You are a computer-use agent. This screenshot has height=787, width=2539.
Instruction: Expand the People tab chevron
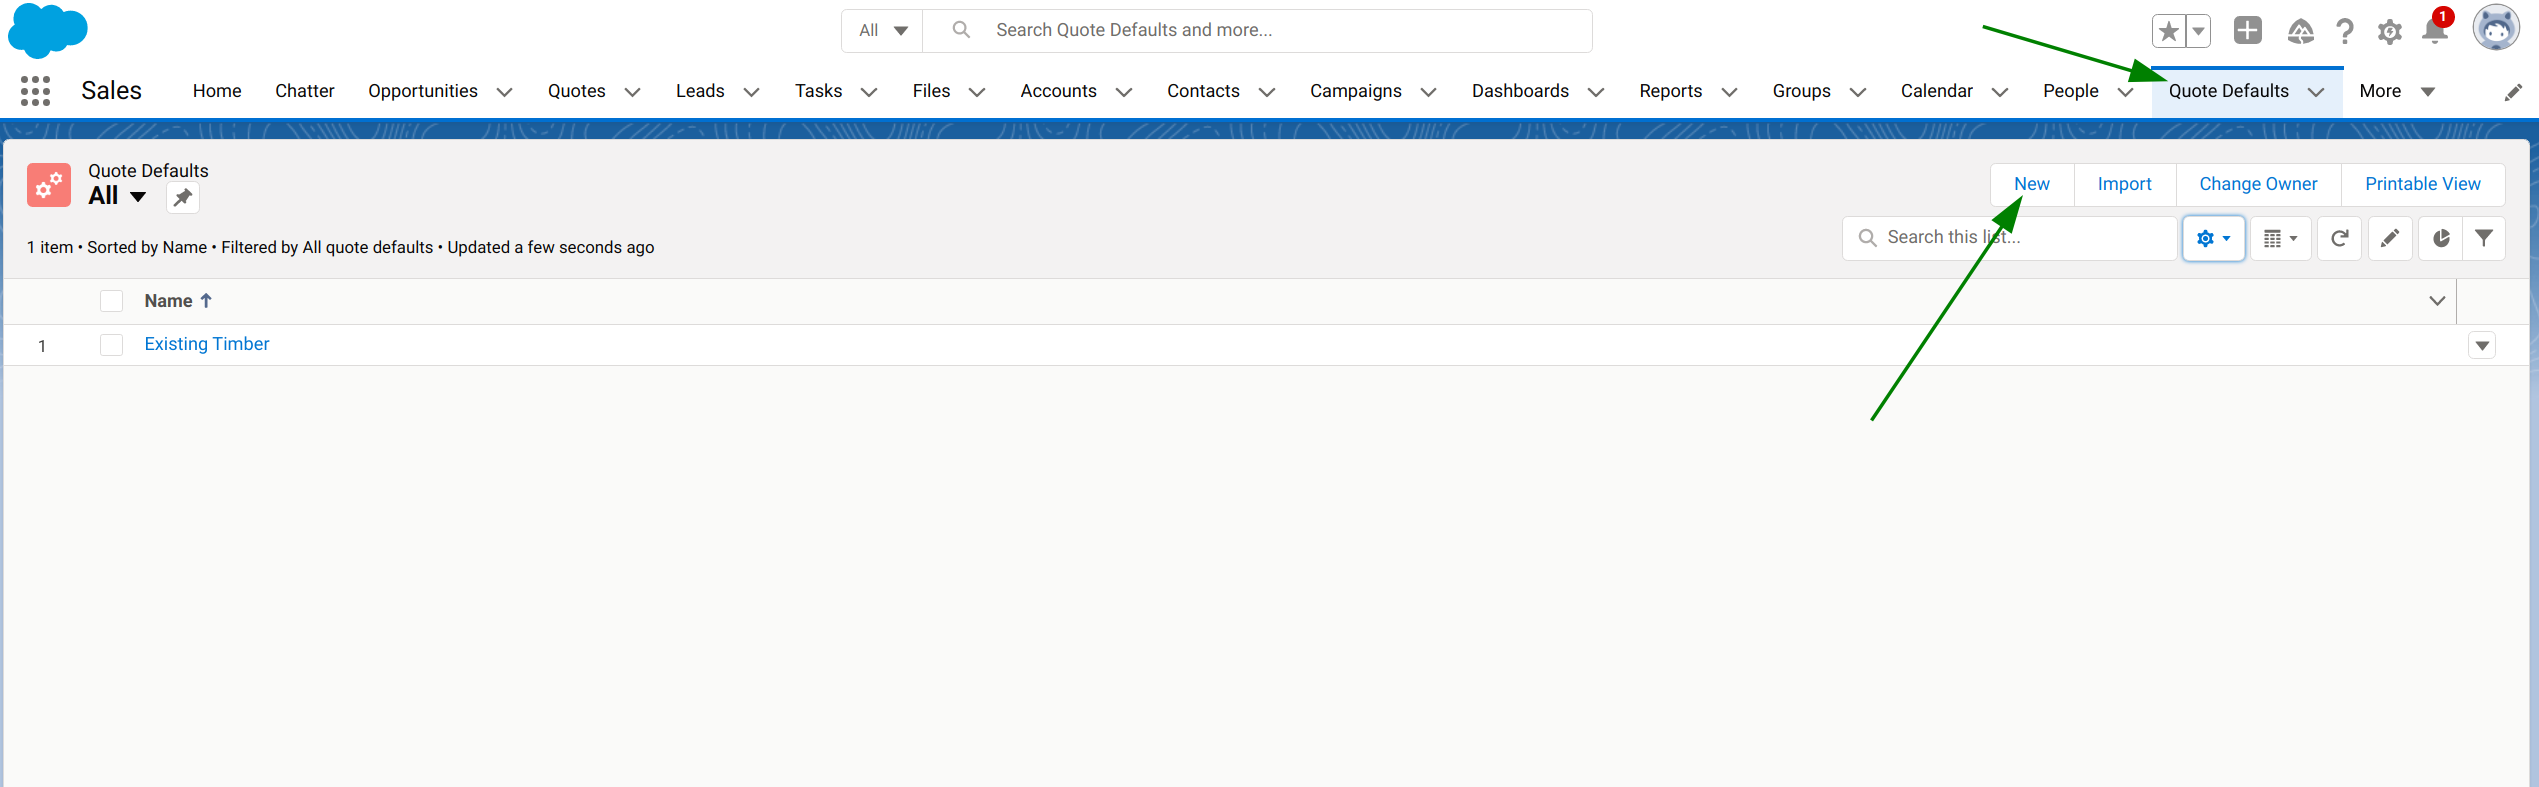(2126, 92)
